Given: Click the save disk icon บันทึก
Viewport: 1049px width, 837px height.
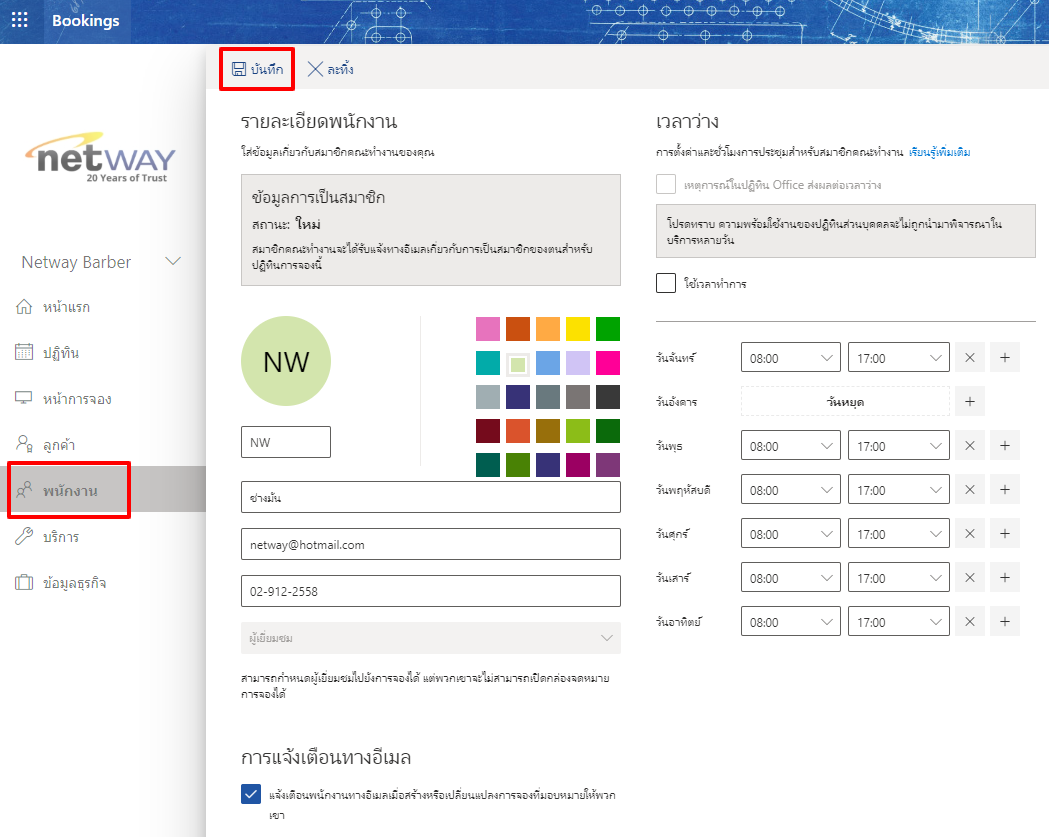Looking at the screenshot, I should tap(239, 69).
